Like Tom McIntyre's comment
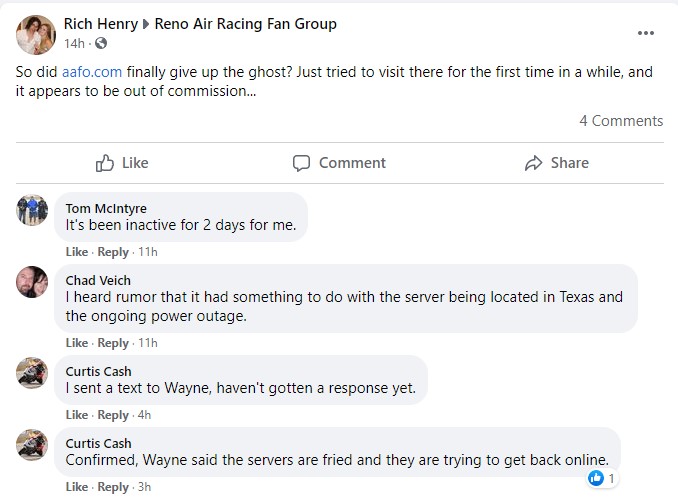The width and height of the screenshot is (678, 497). tap(77, 253)
